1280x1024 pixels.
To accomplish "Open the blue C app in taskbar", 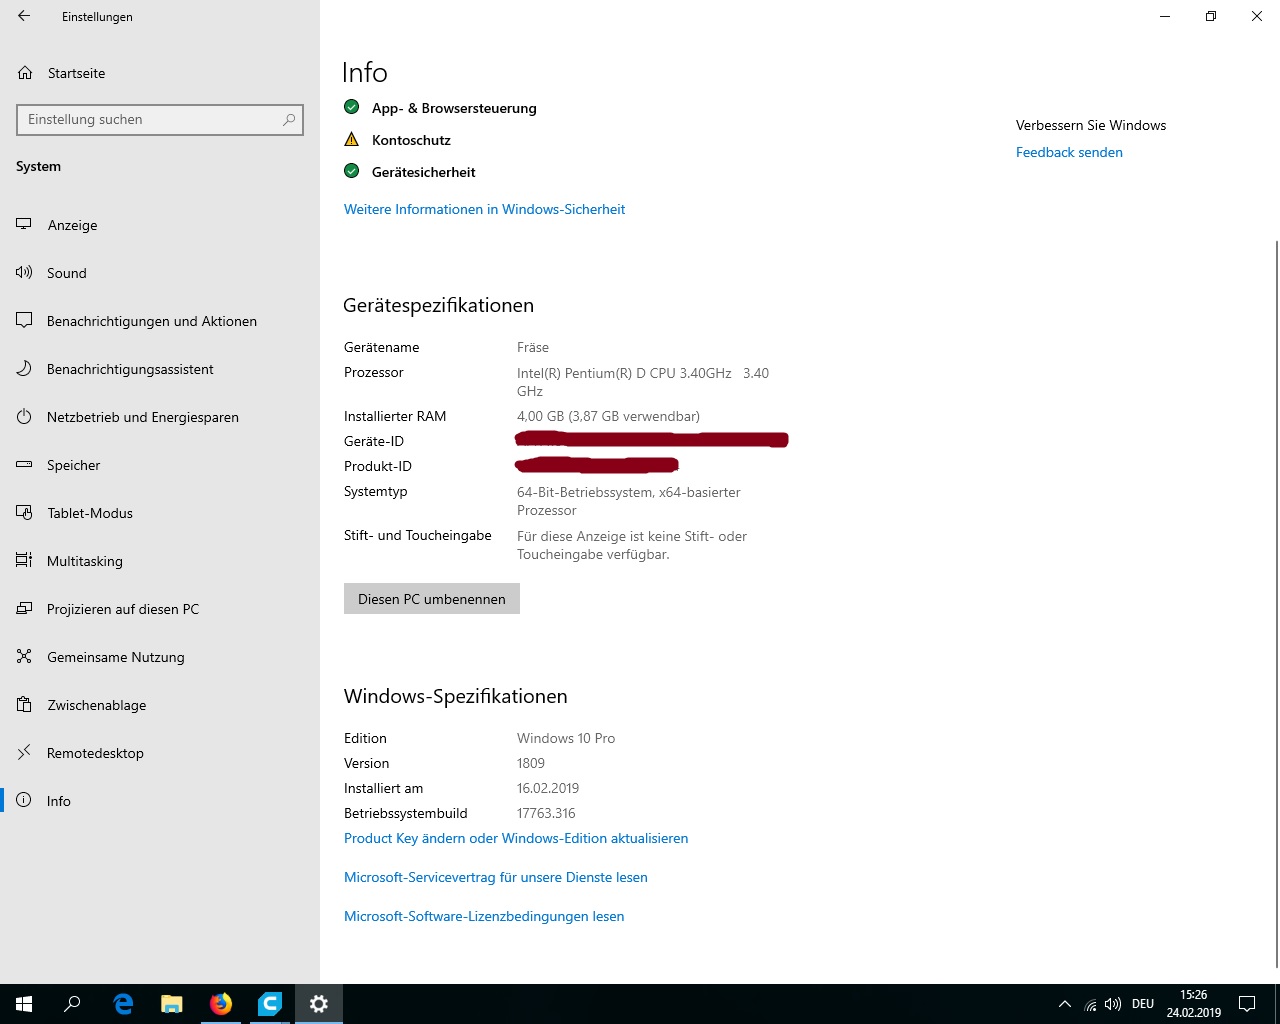I will pos(270,1004).
